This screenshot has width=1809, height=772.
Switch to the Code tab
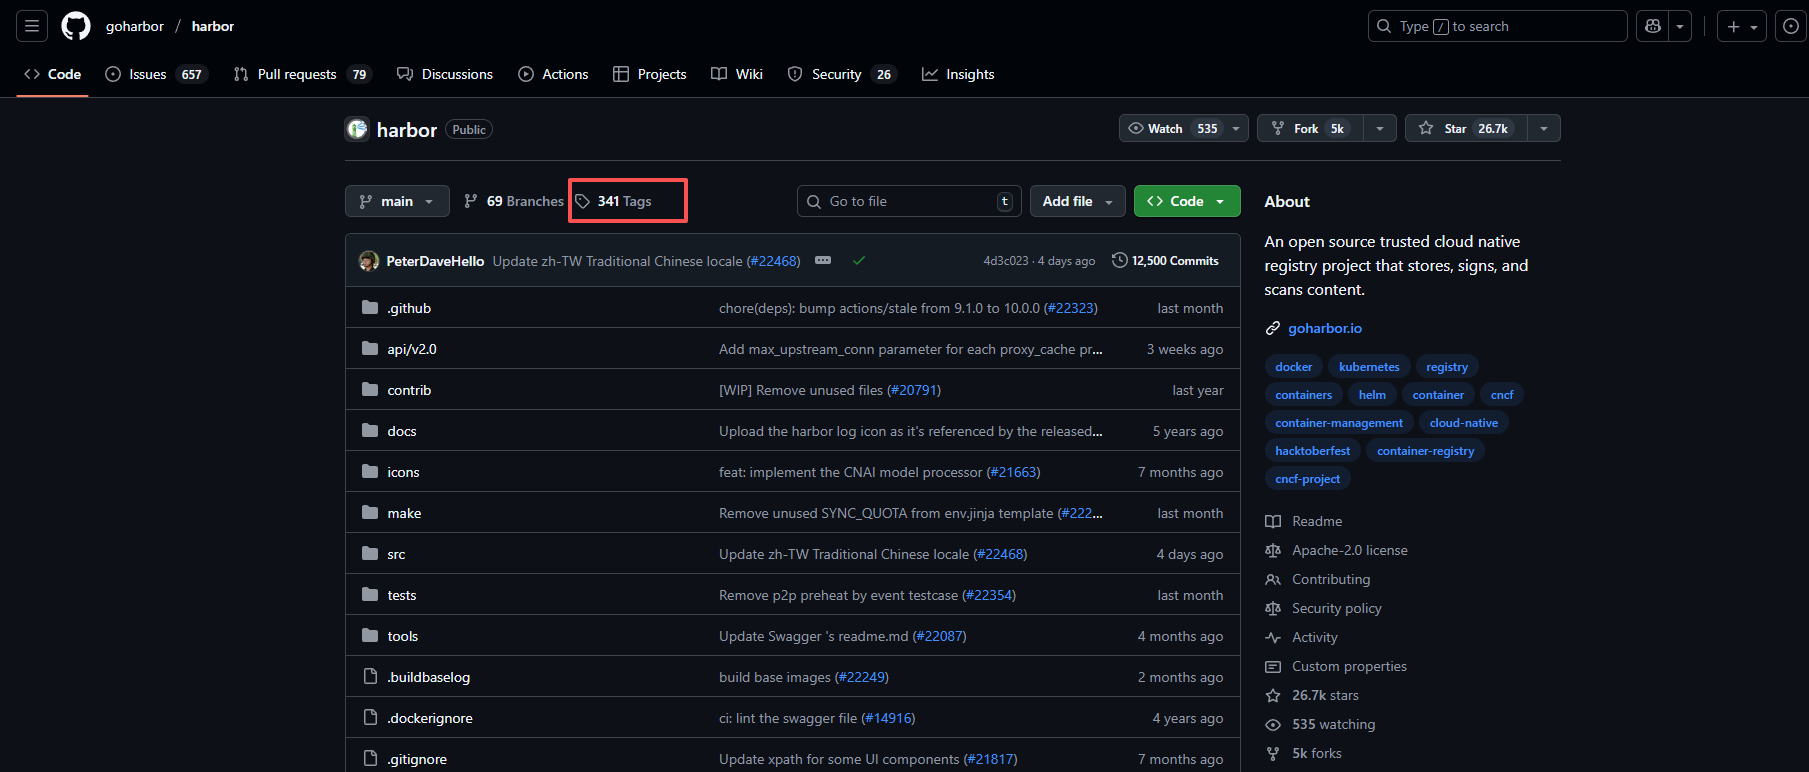(x=52, y=74)
